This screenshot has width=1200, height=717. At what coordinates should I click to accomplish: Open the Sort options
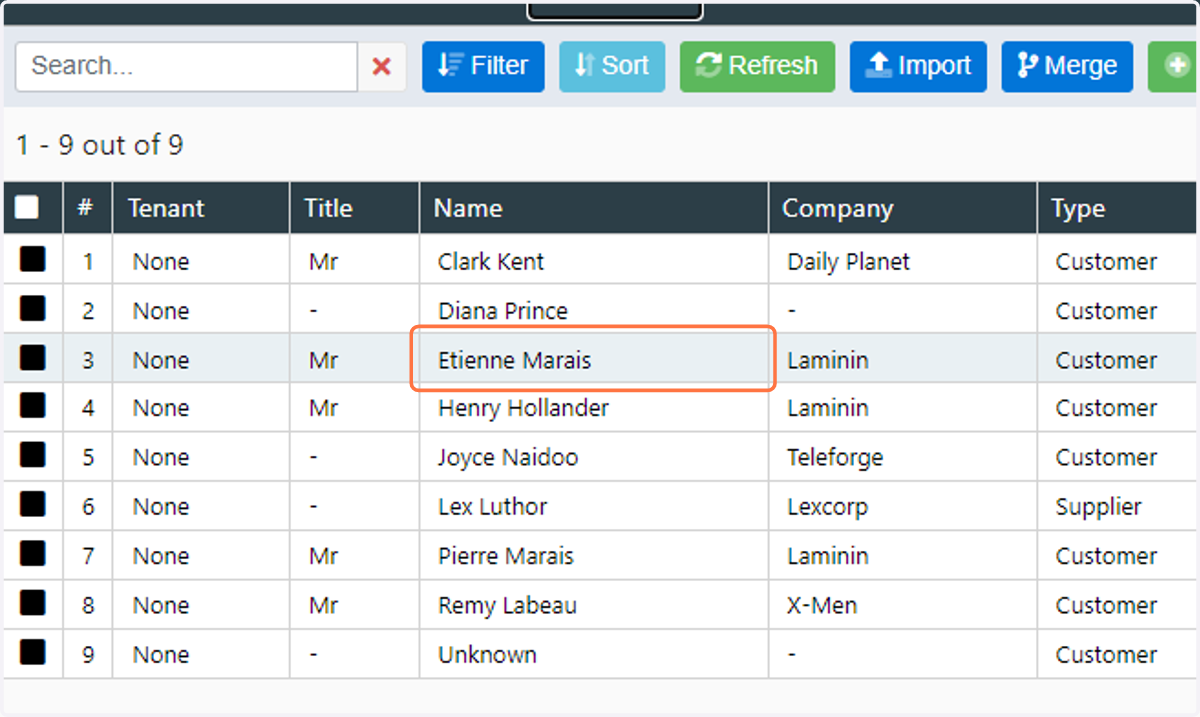pyautogui.click(x=612, y=67)
